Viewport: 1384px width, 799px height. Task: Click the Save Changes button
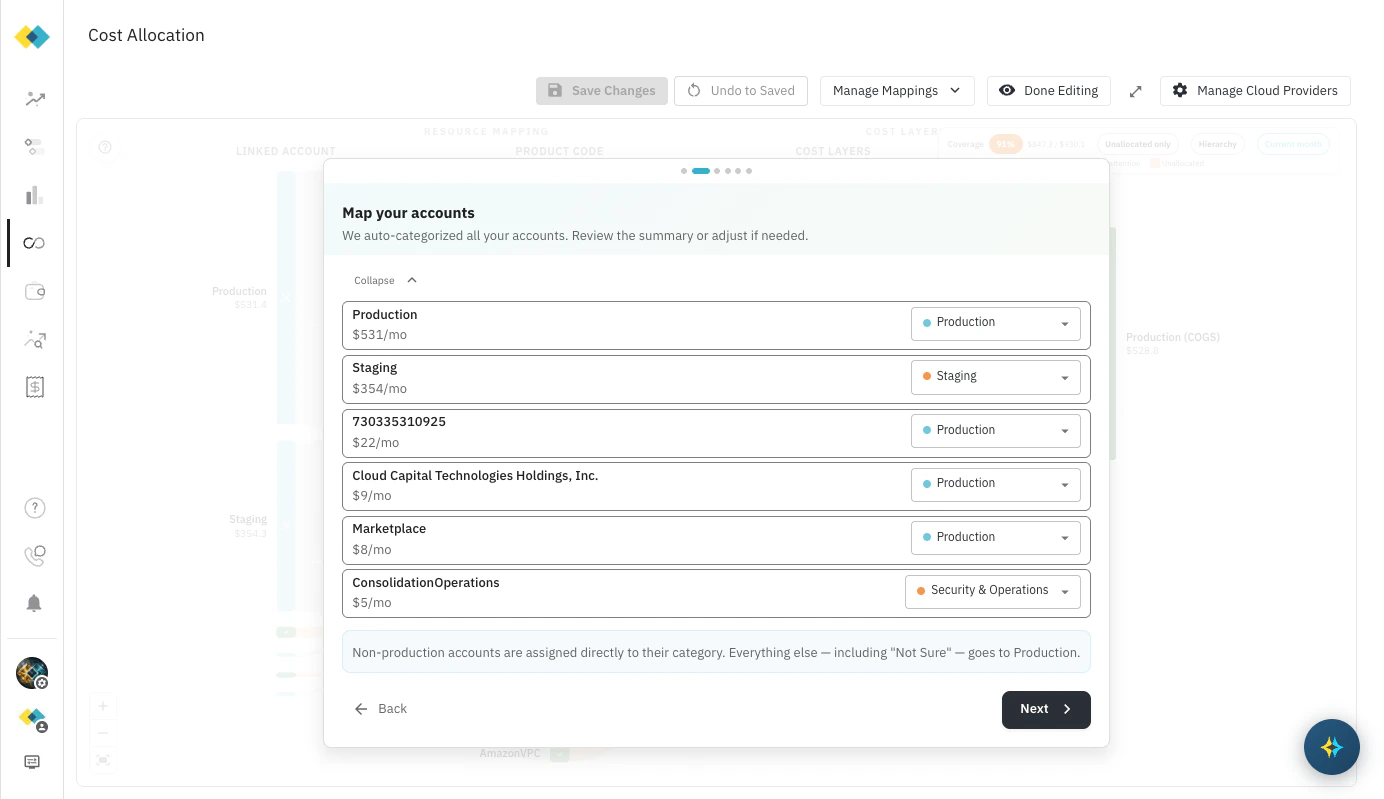[x=602, y=90]
